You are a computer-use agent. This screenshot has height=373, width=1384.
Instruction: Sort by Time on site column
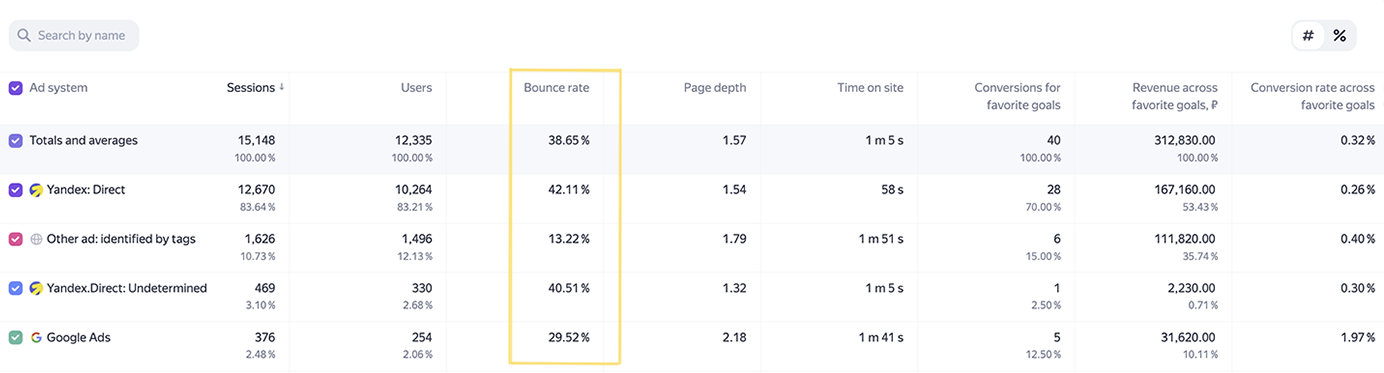[x=870, y=88]
